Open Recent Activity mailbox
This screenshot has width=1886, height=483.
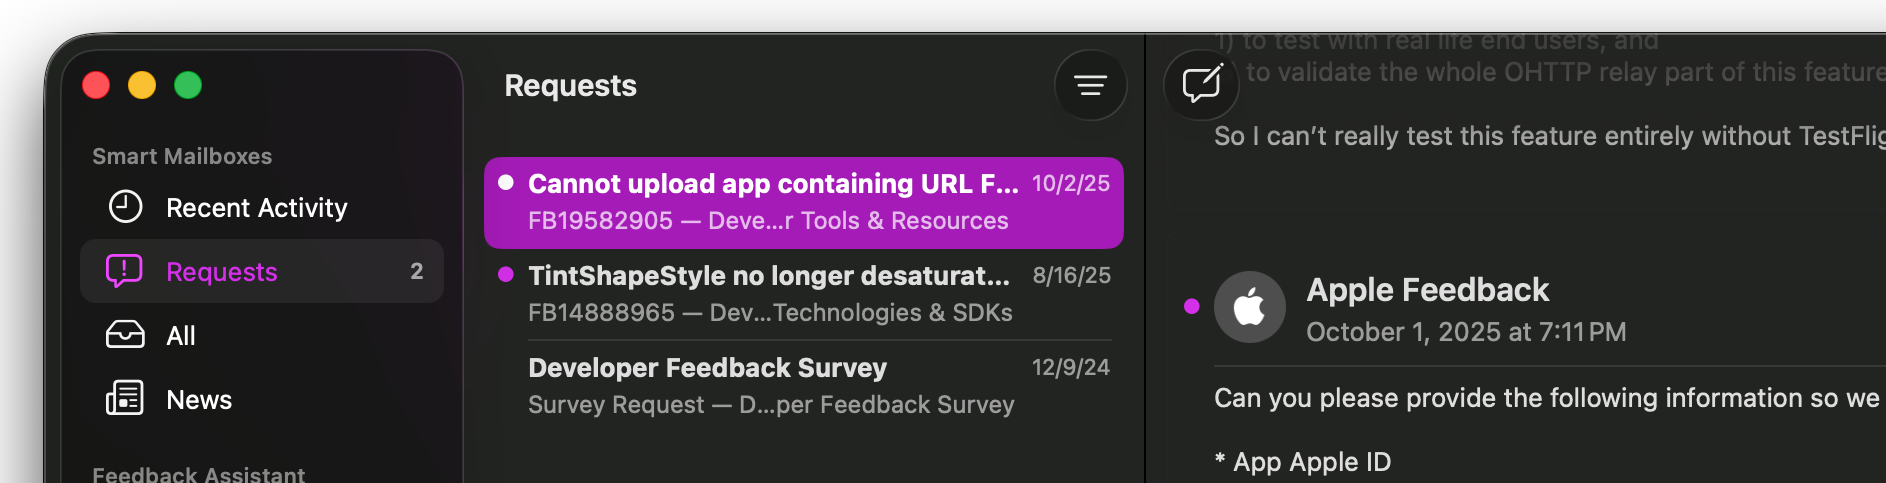click(x=256, y=208)
